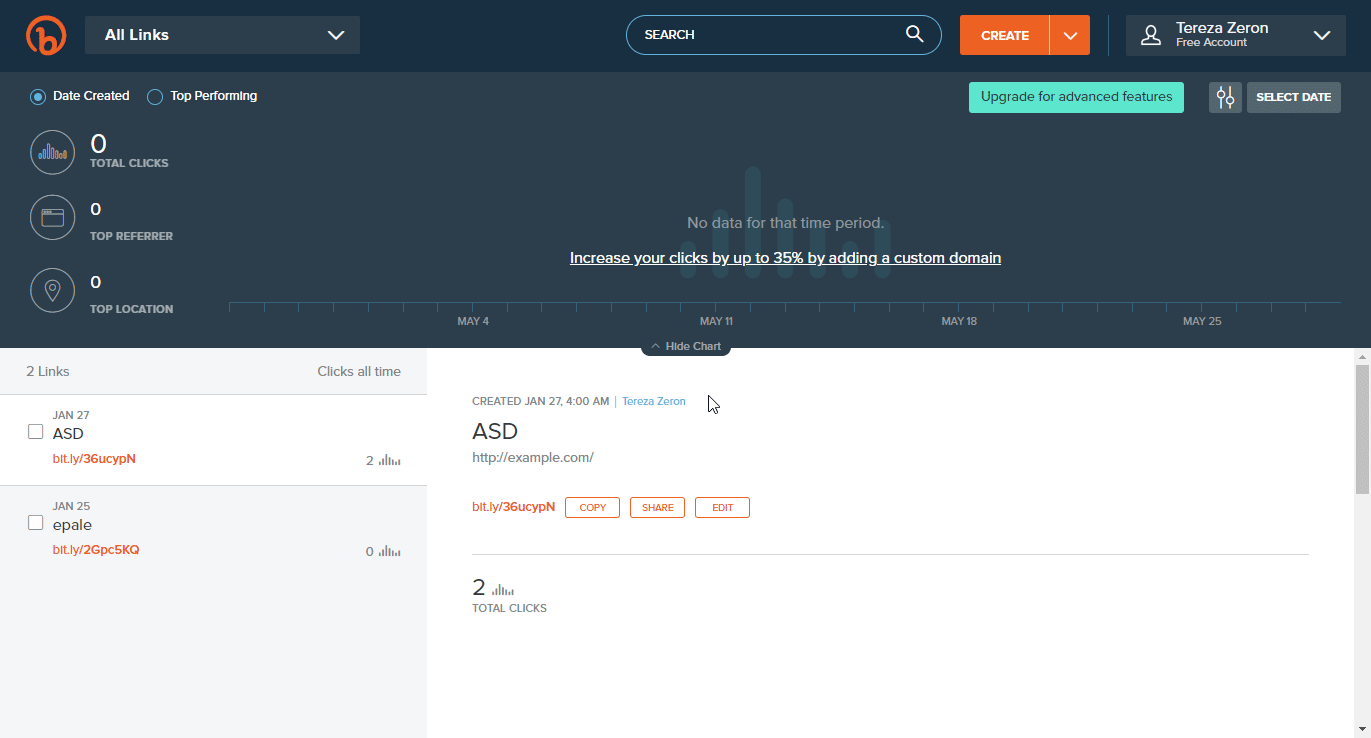Click the MAY 11 timeline marker
The width and height of the screenshot is (1371, 738).
(716, 321)
